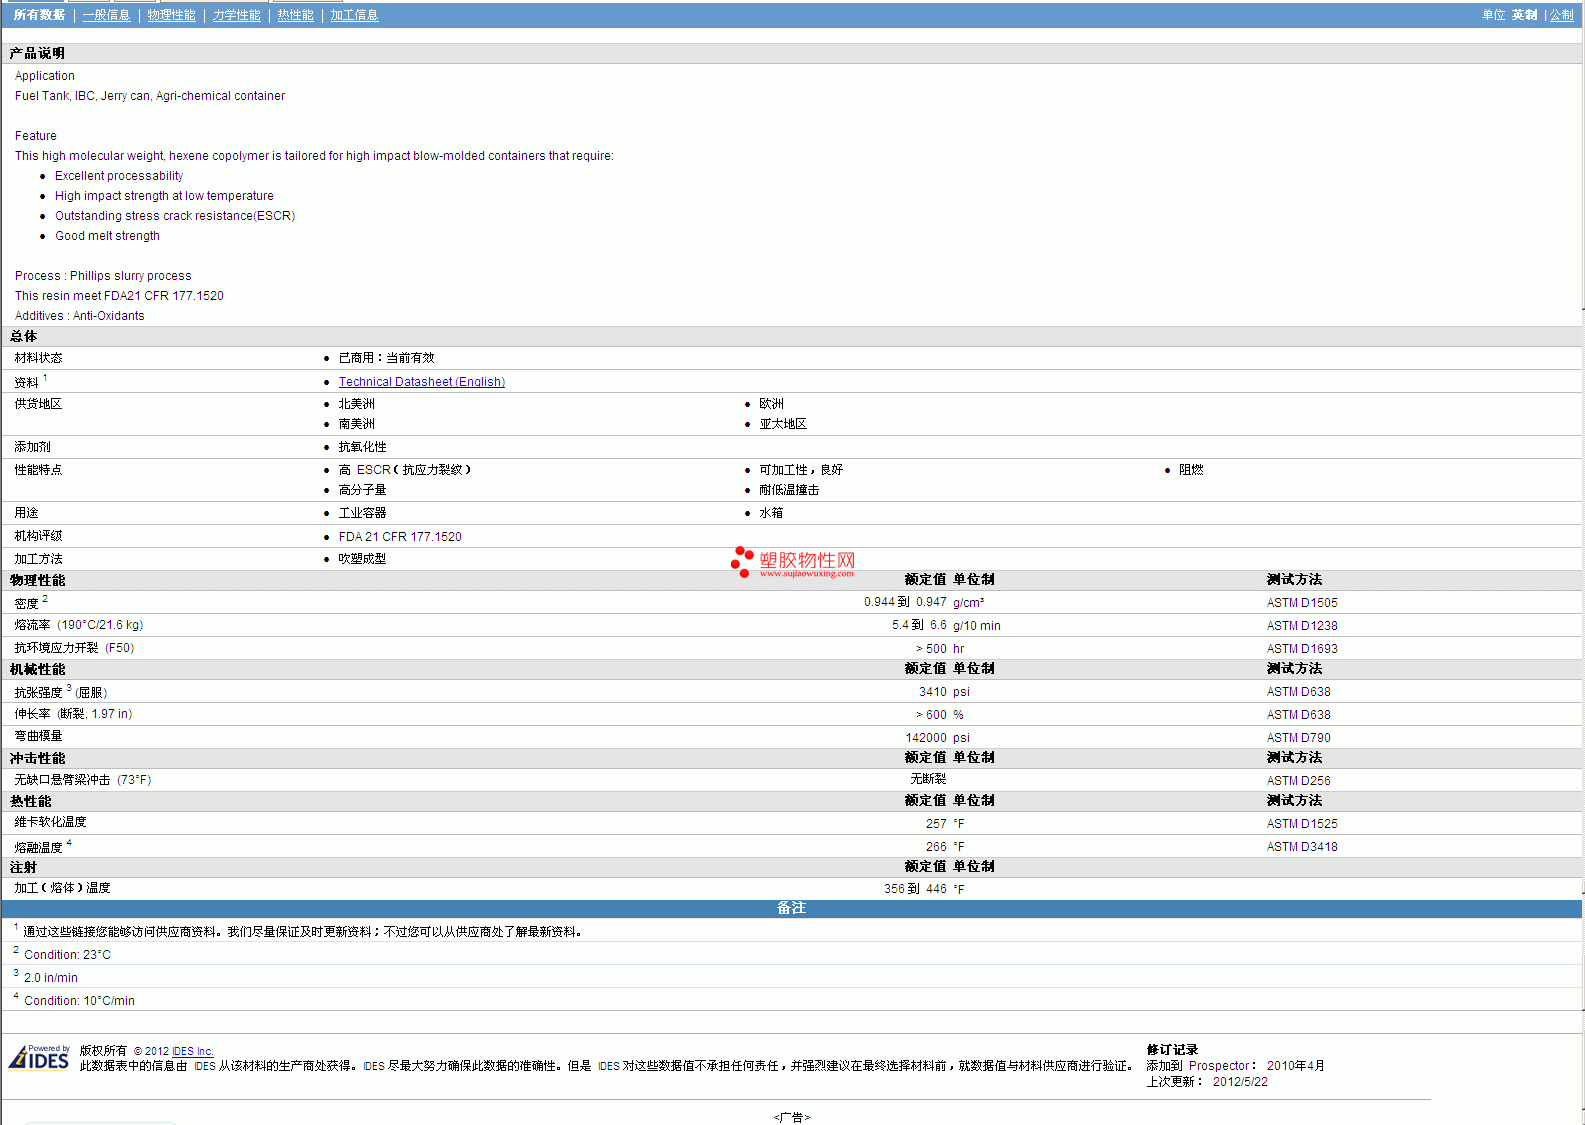Viewport: 1585px width, 1125px height.
Task: Switch units to 英制
Action: [x=1524, y=15]
